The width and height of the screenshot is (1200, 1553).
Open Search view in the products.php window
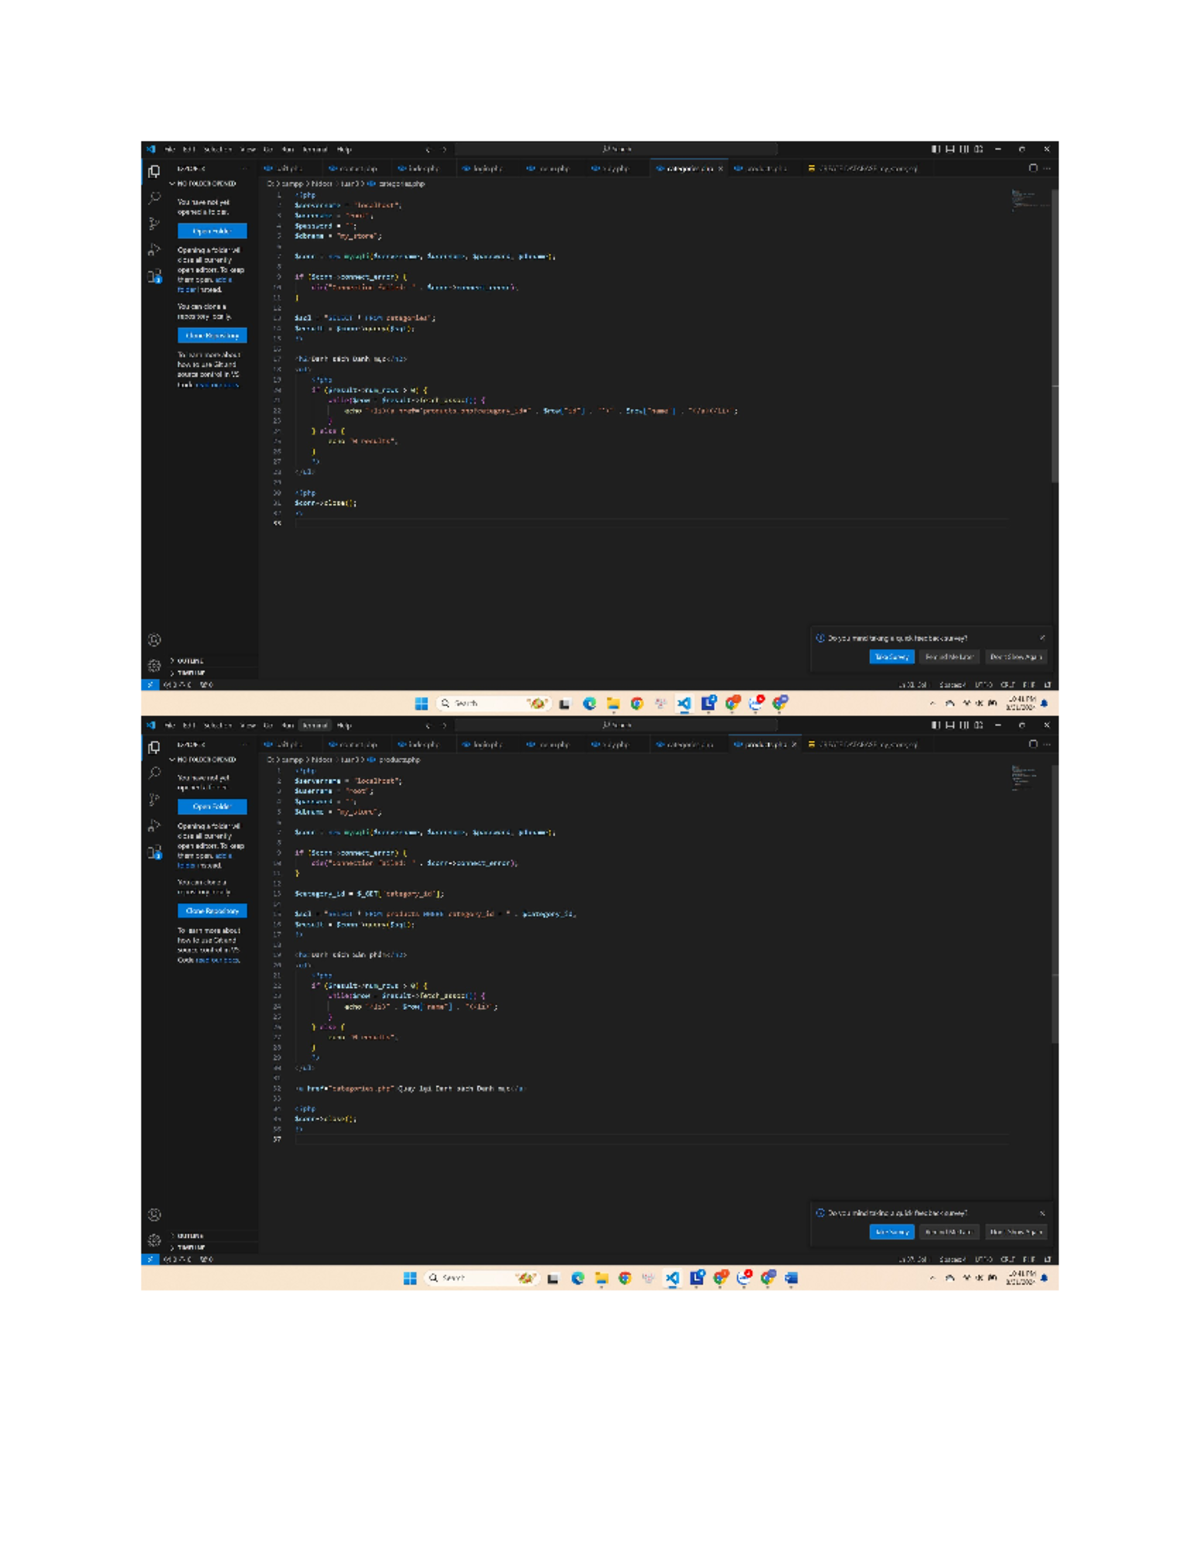click(154, 774)
